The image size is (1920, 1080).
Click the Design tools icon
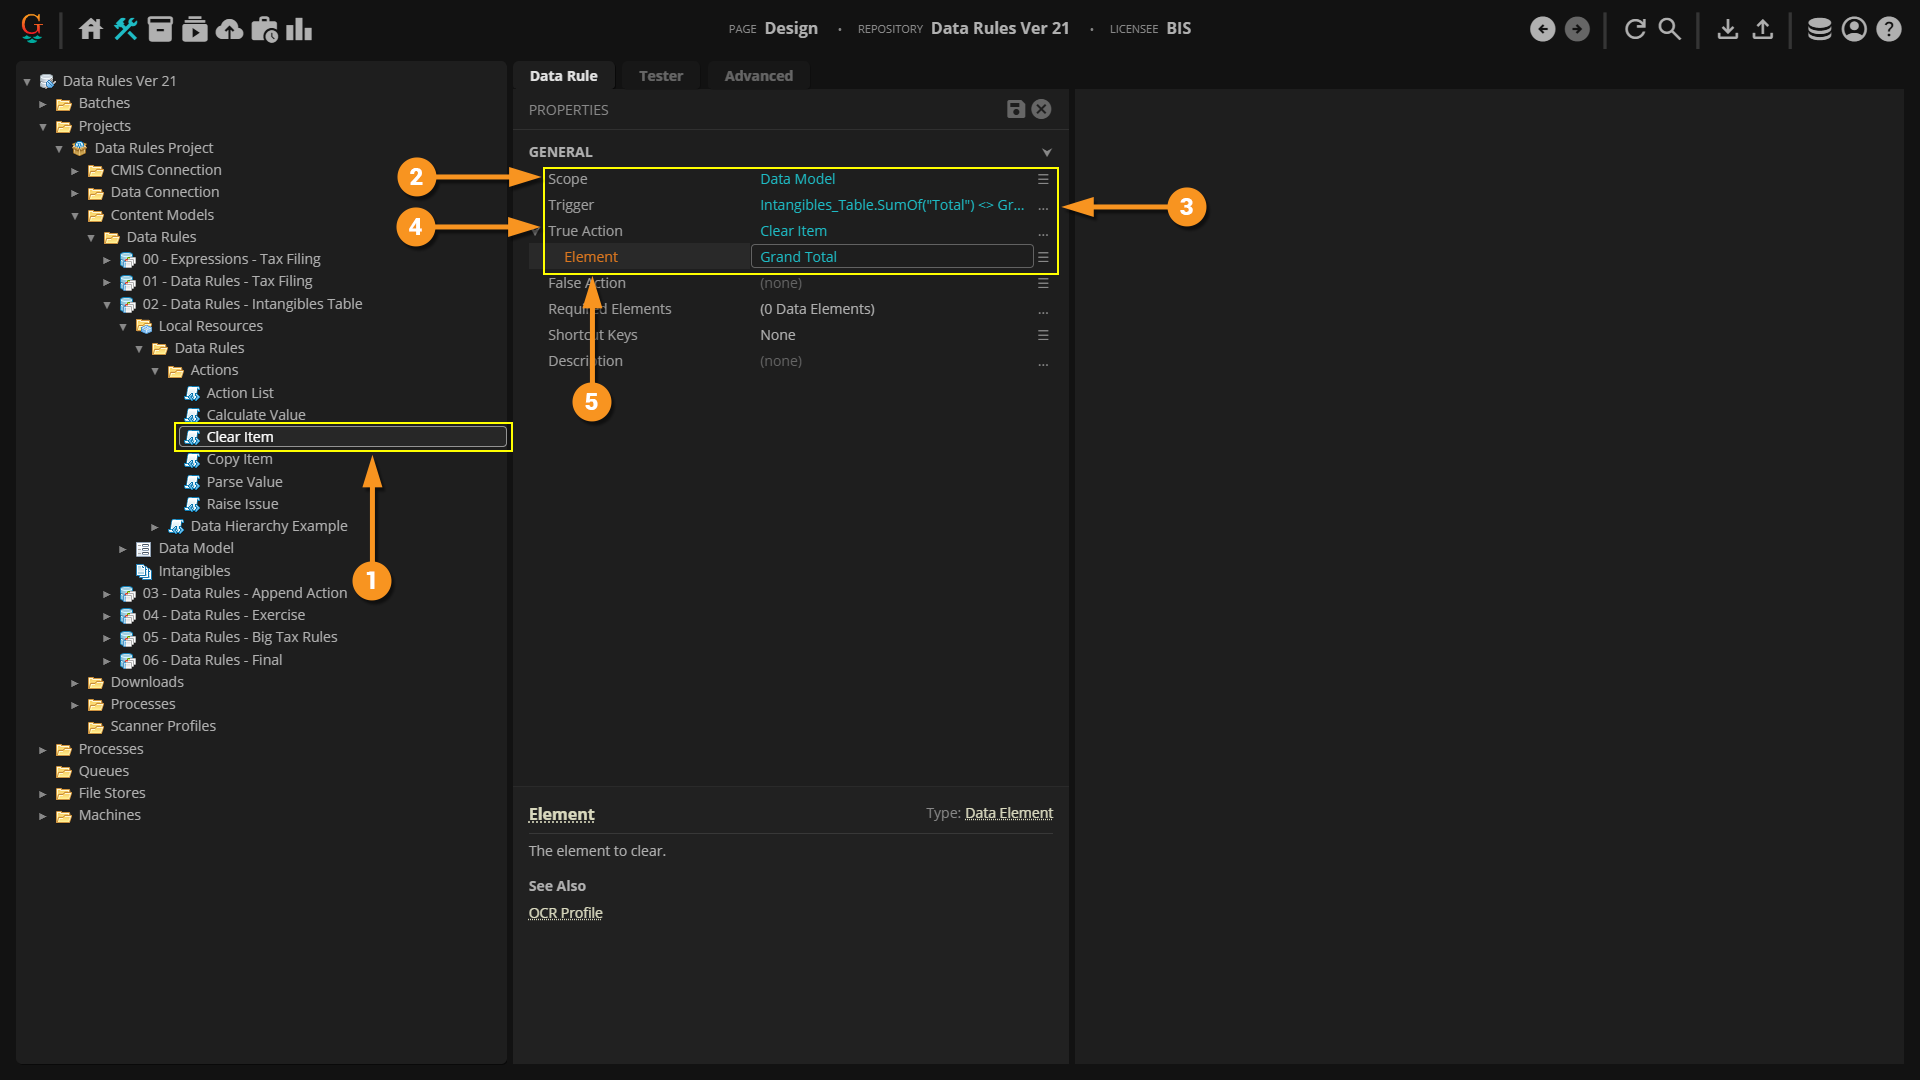point(126,29)
